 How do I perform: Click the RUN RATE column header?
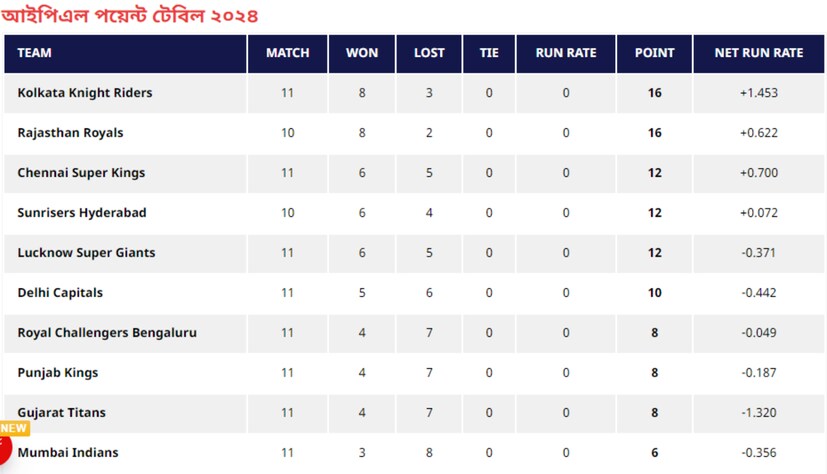[x=566, y=53]
